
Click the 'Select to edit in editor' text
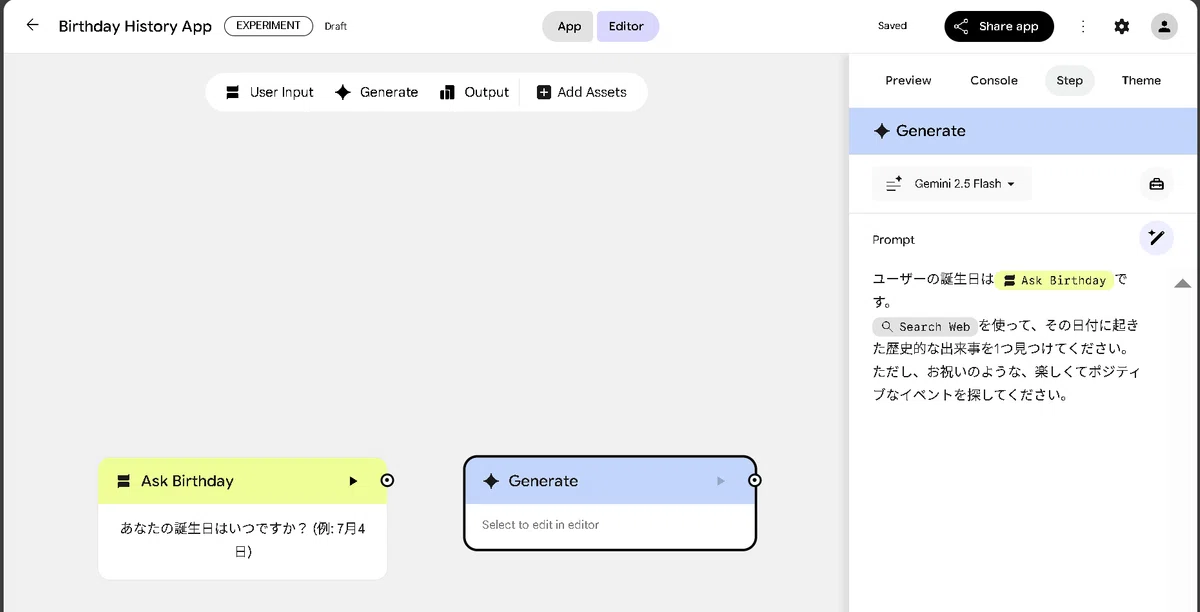[x=540, y=525]
